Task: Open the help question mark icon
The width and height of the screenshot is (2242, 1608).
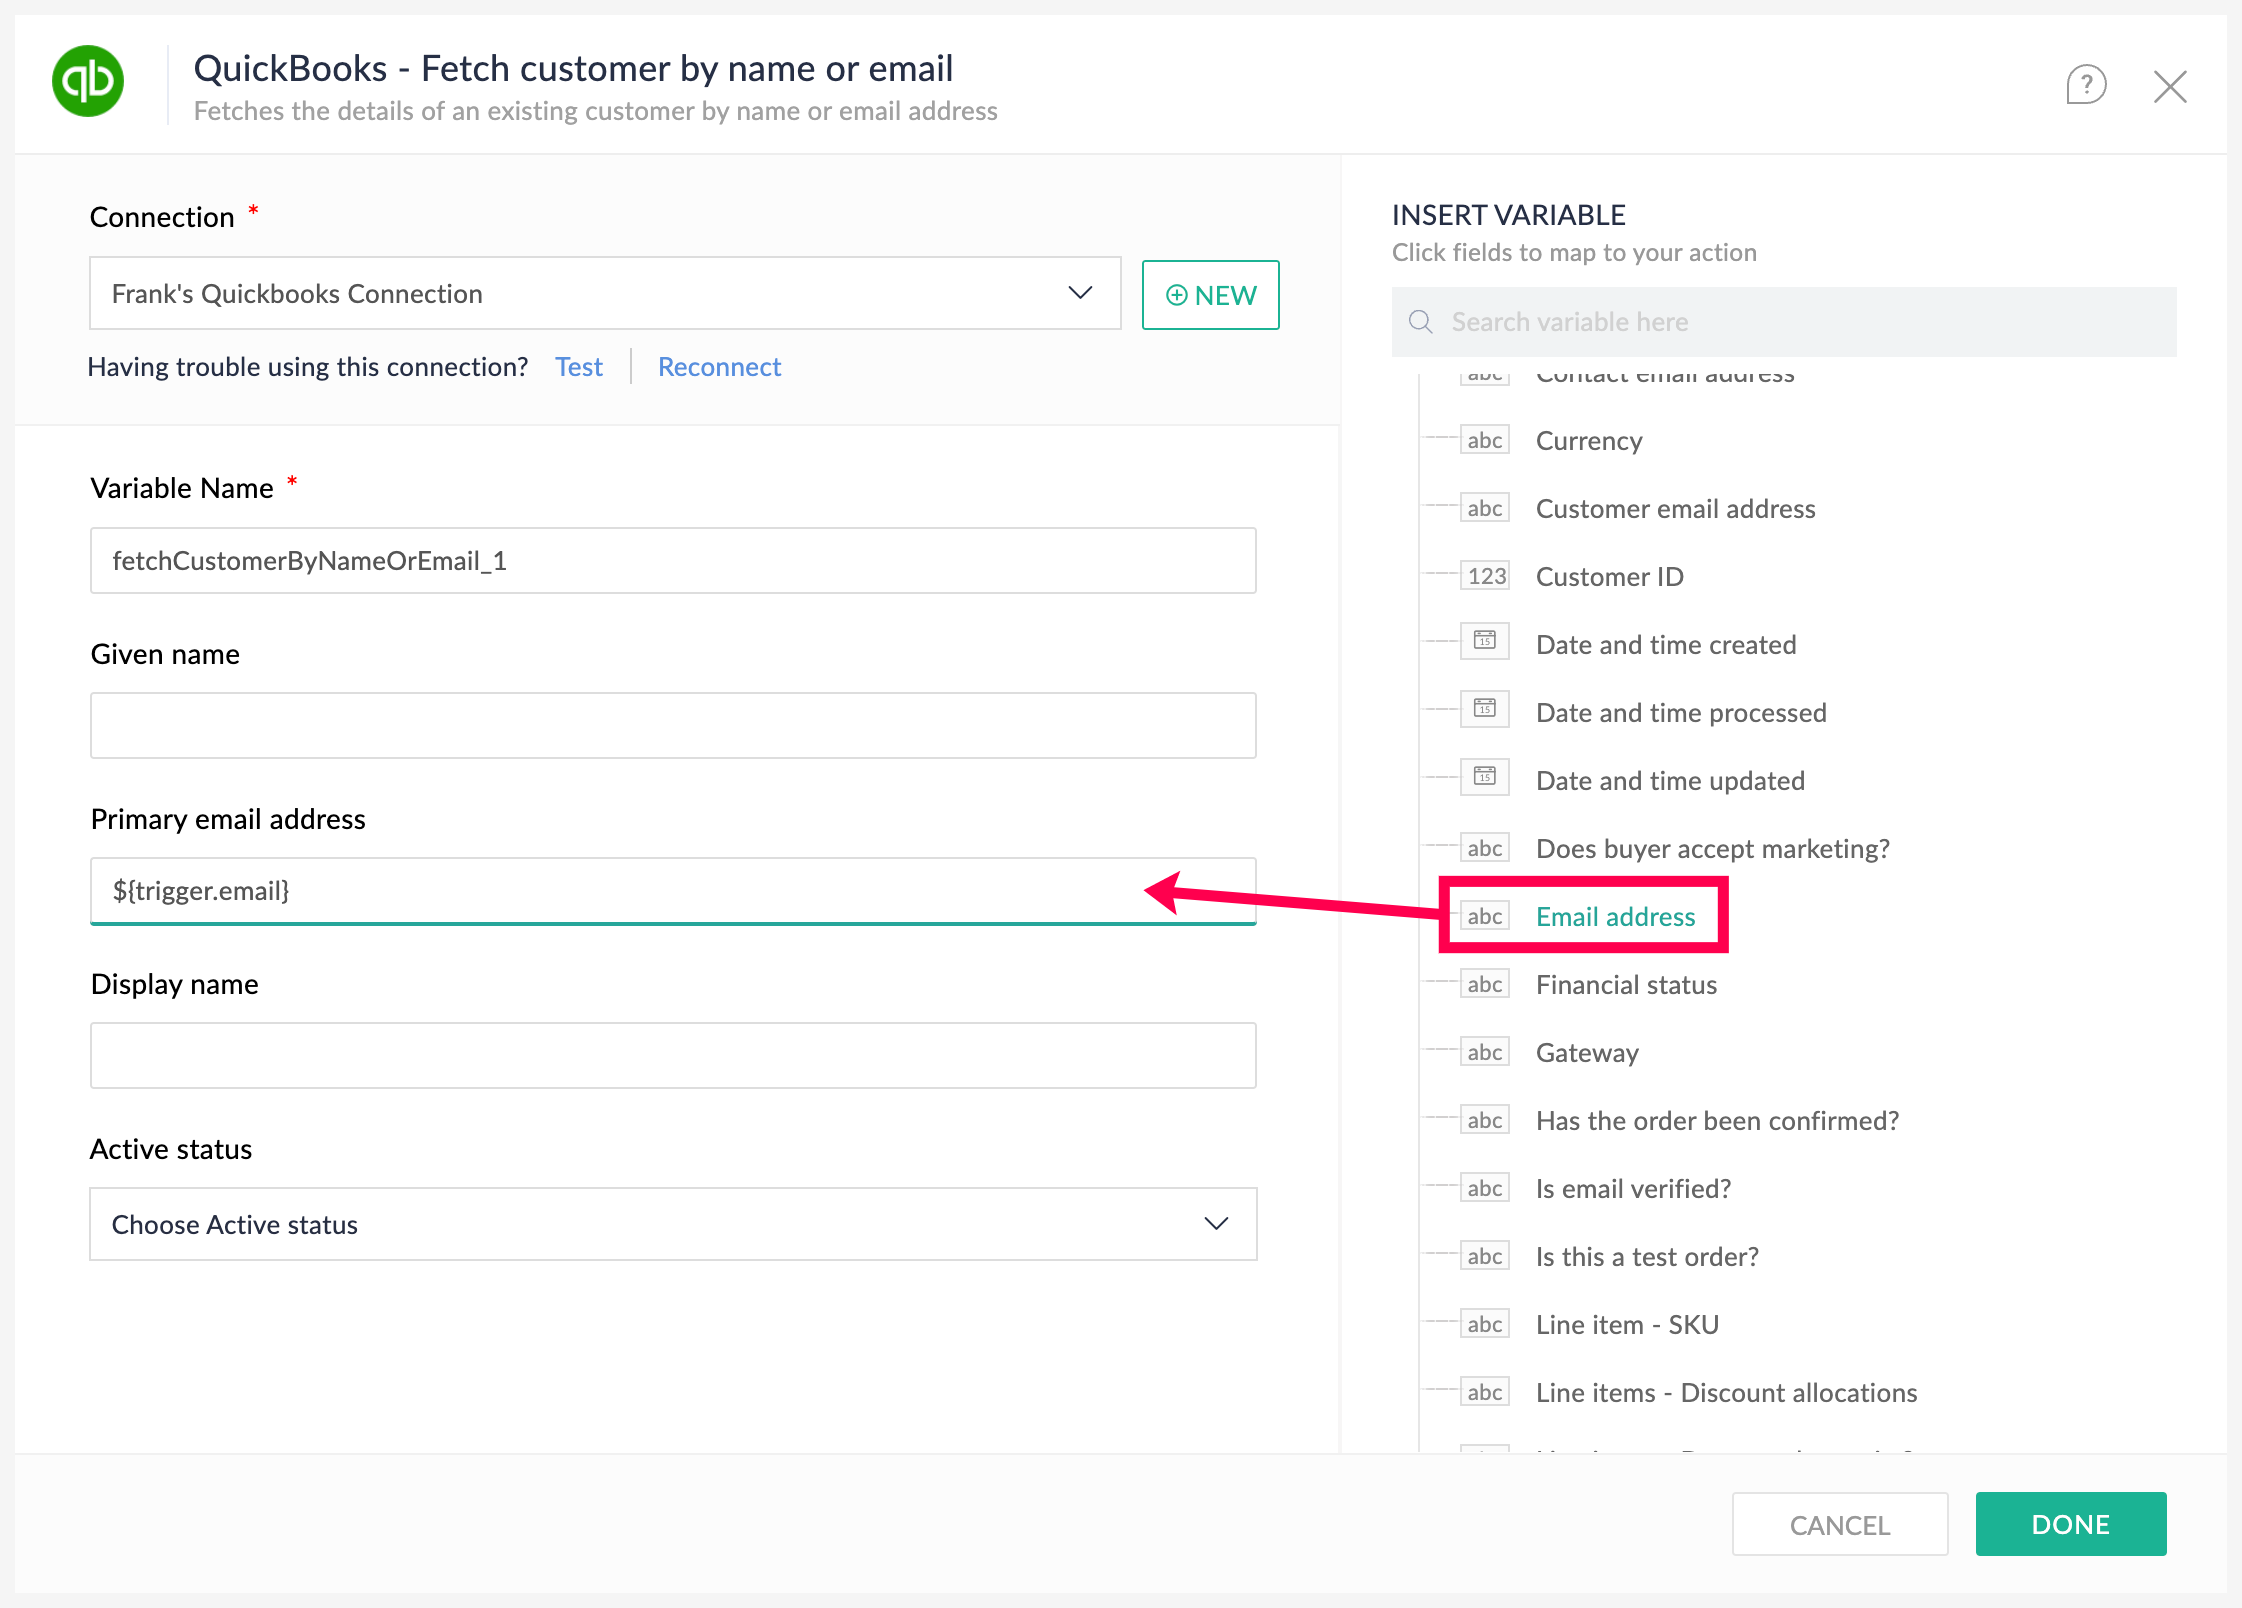Action: (x=2086, y=85)
